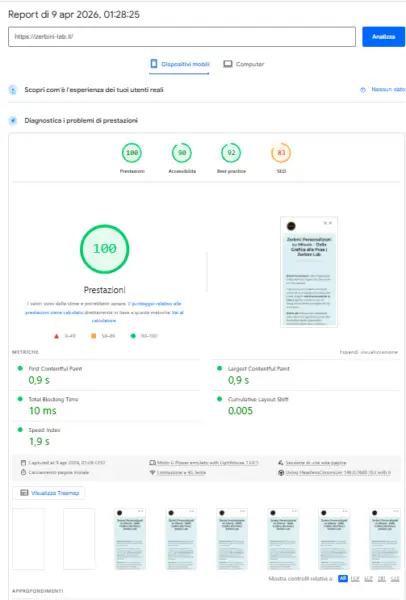The image size is (406, 600).
Task: Click the wifi icon beside 'Limitazione a 4G lenta'
Action: click(152, 473)
